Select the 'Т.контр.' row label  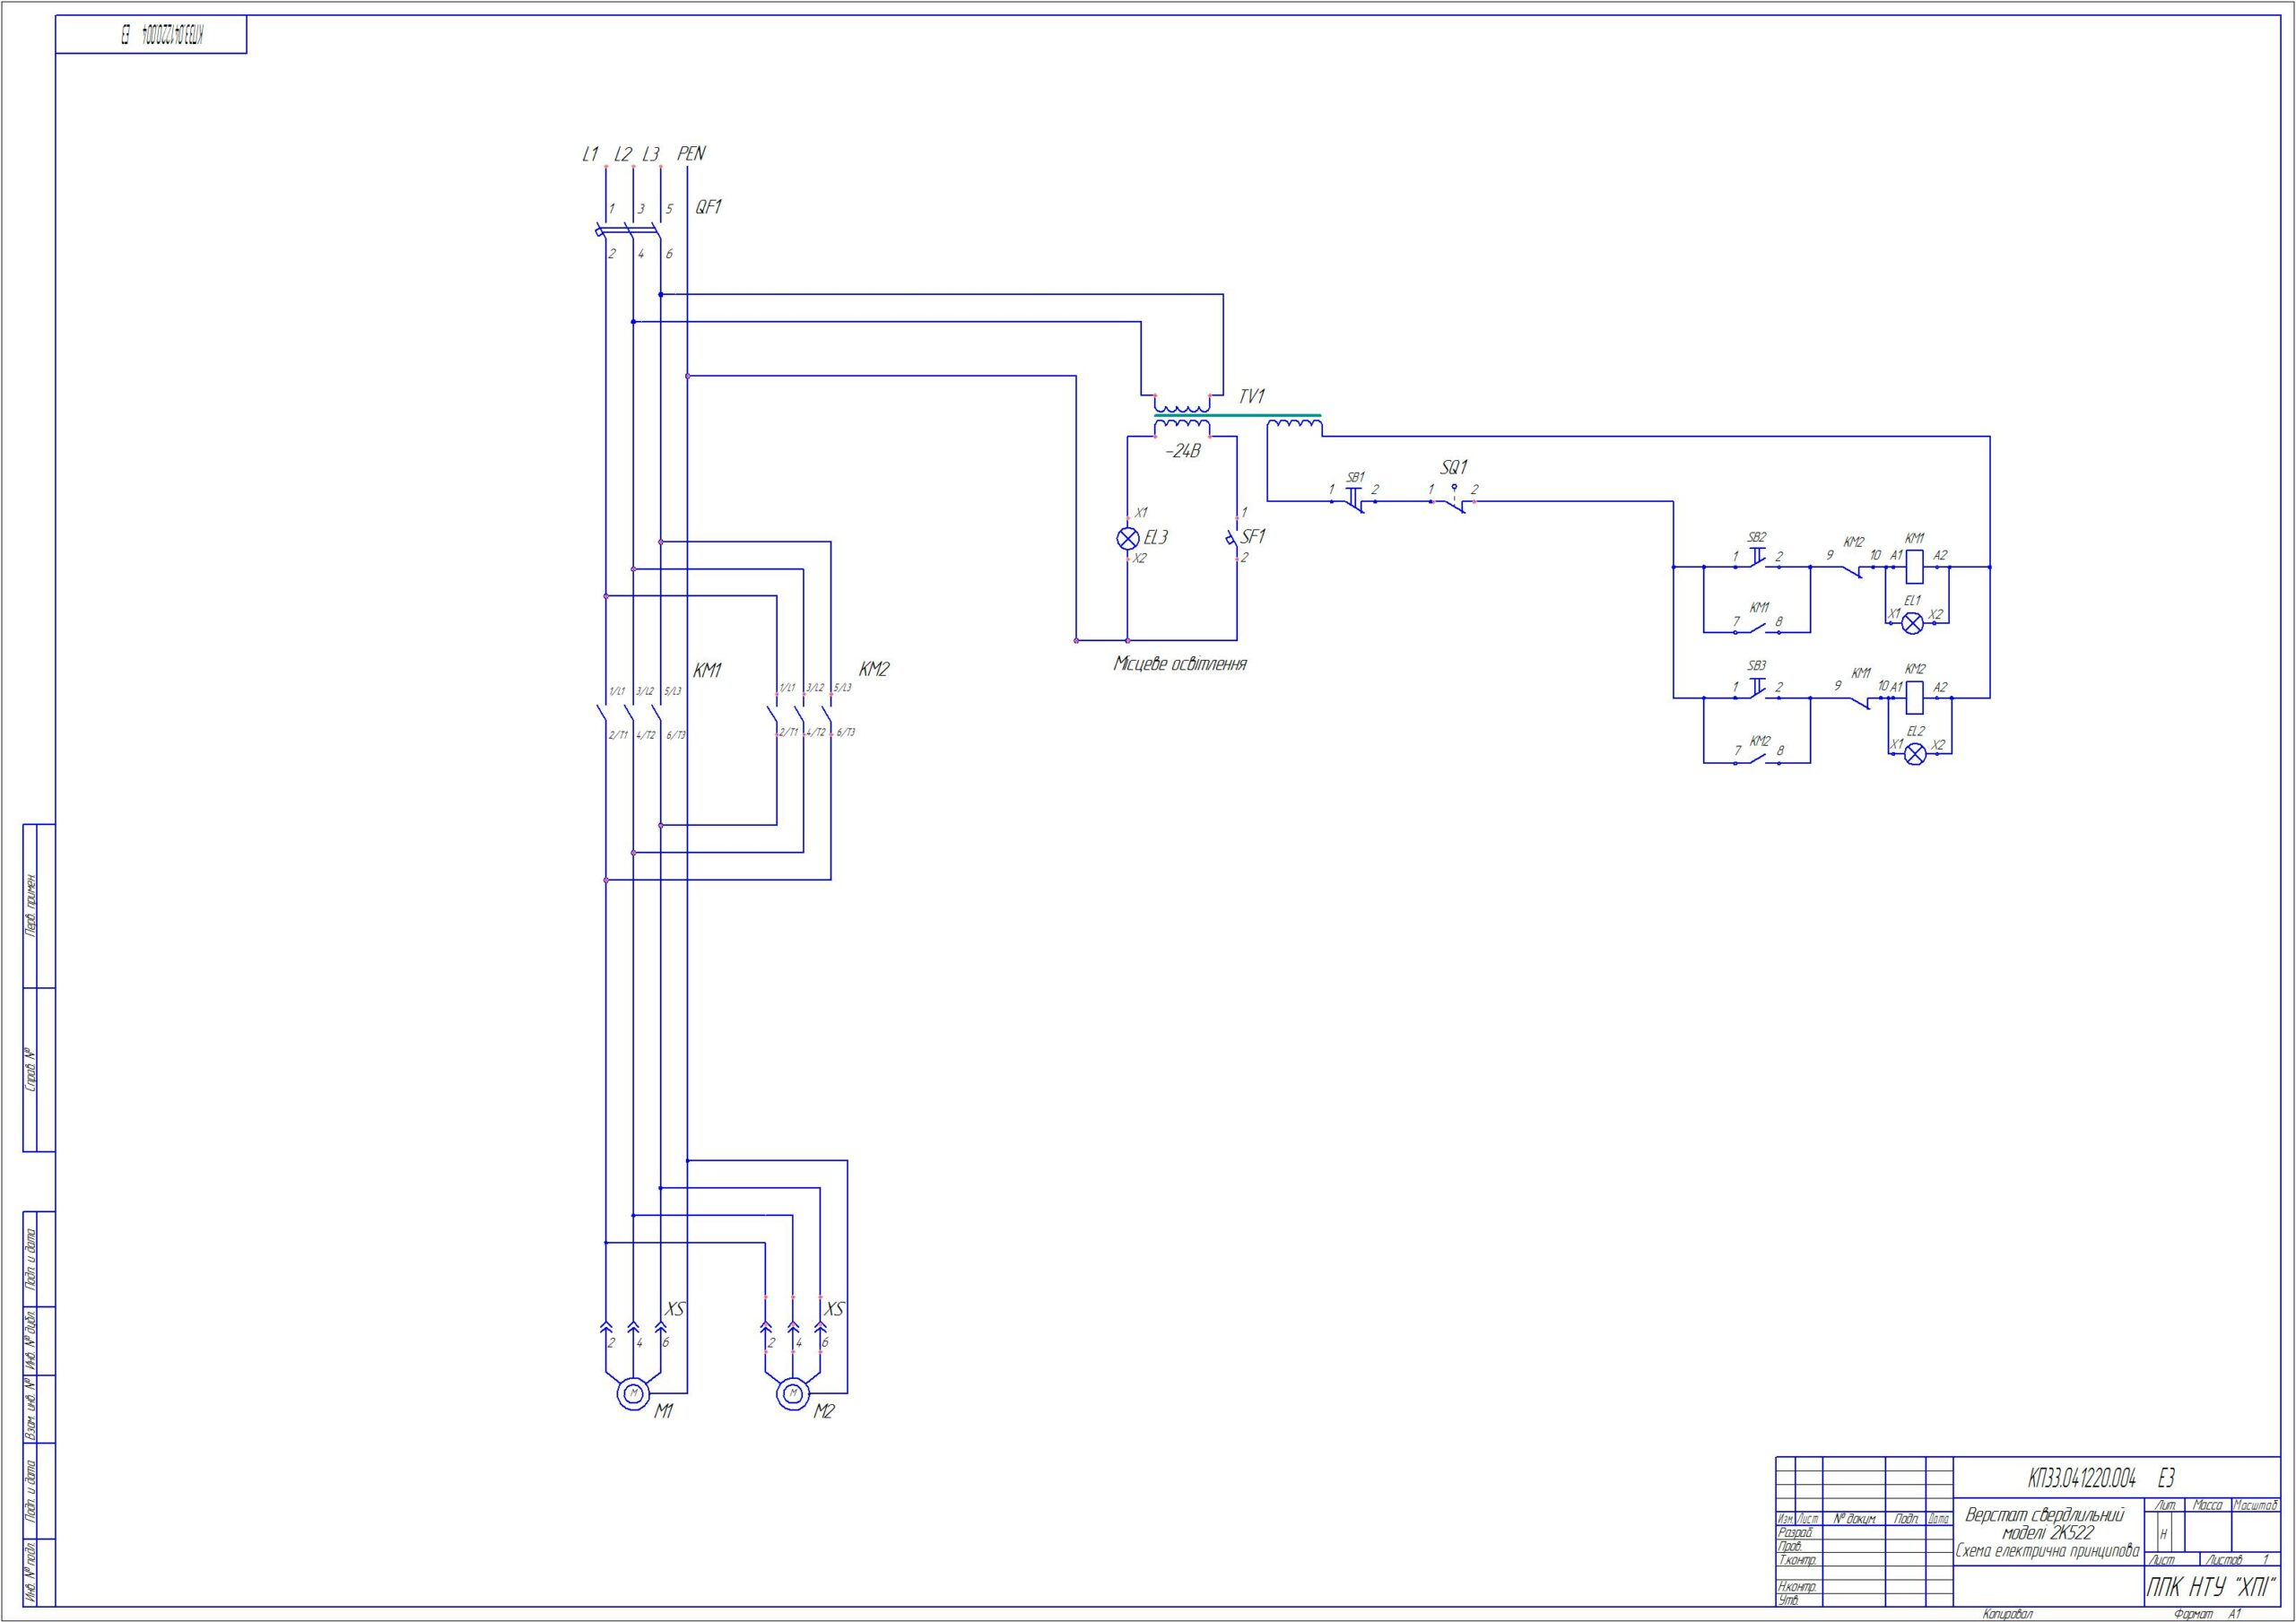pos(1796,1560)
